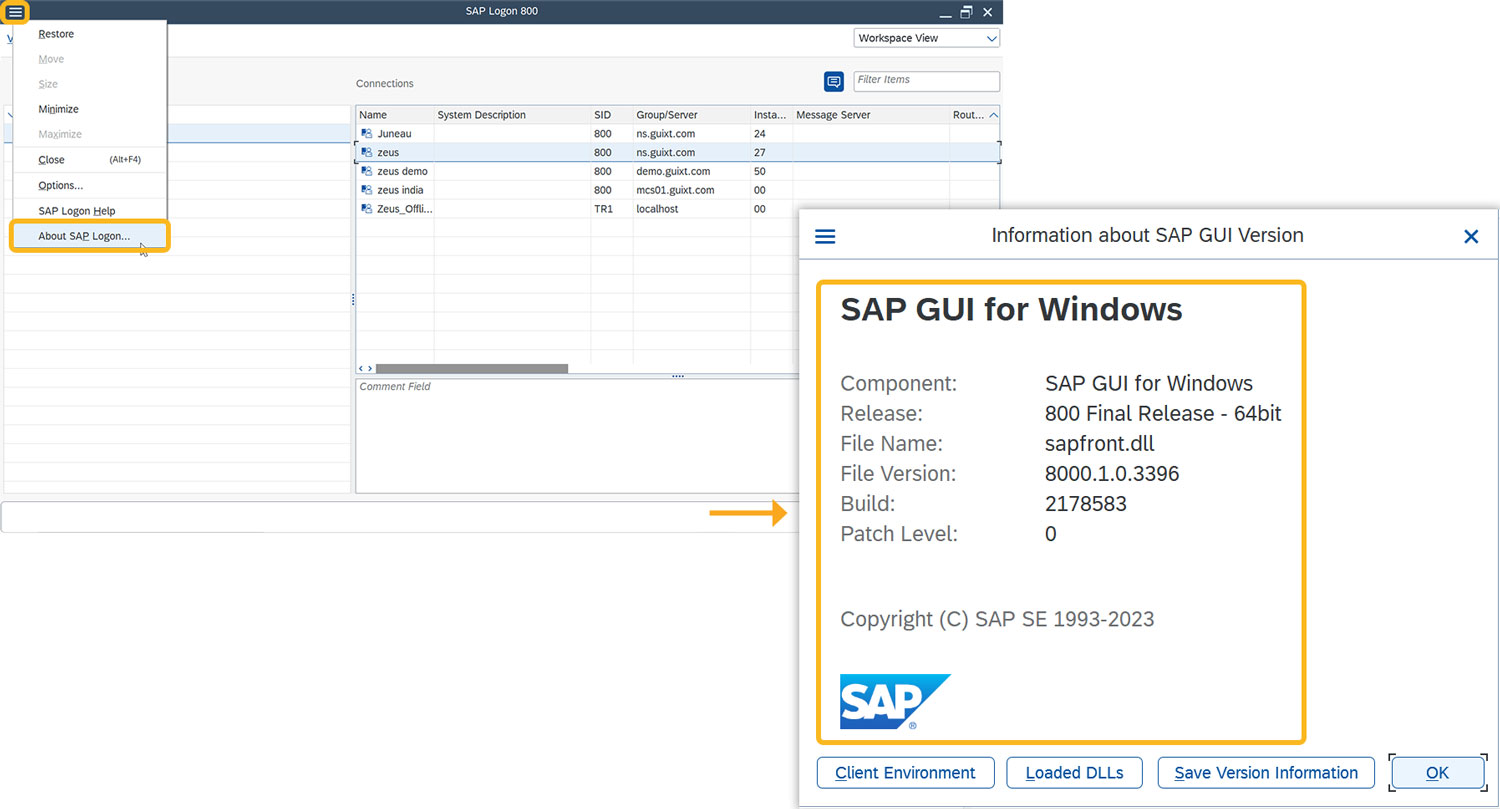The width and height of the screenshot is (1500, 809).
Task: Click the sapfront.dll file name value
Action: pos(1101,444)
